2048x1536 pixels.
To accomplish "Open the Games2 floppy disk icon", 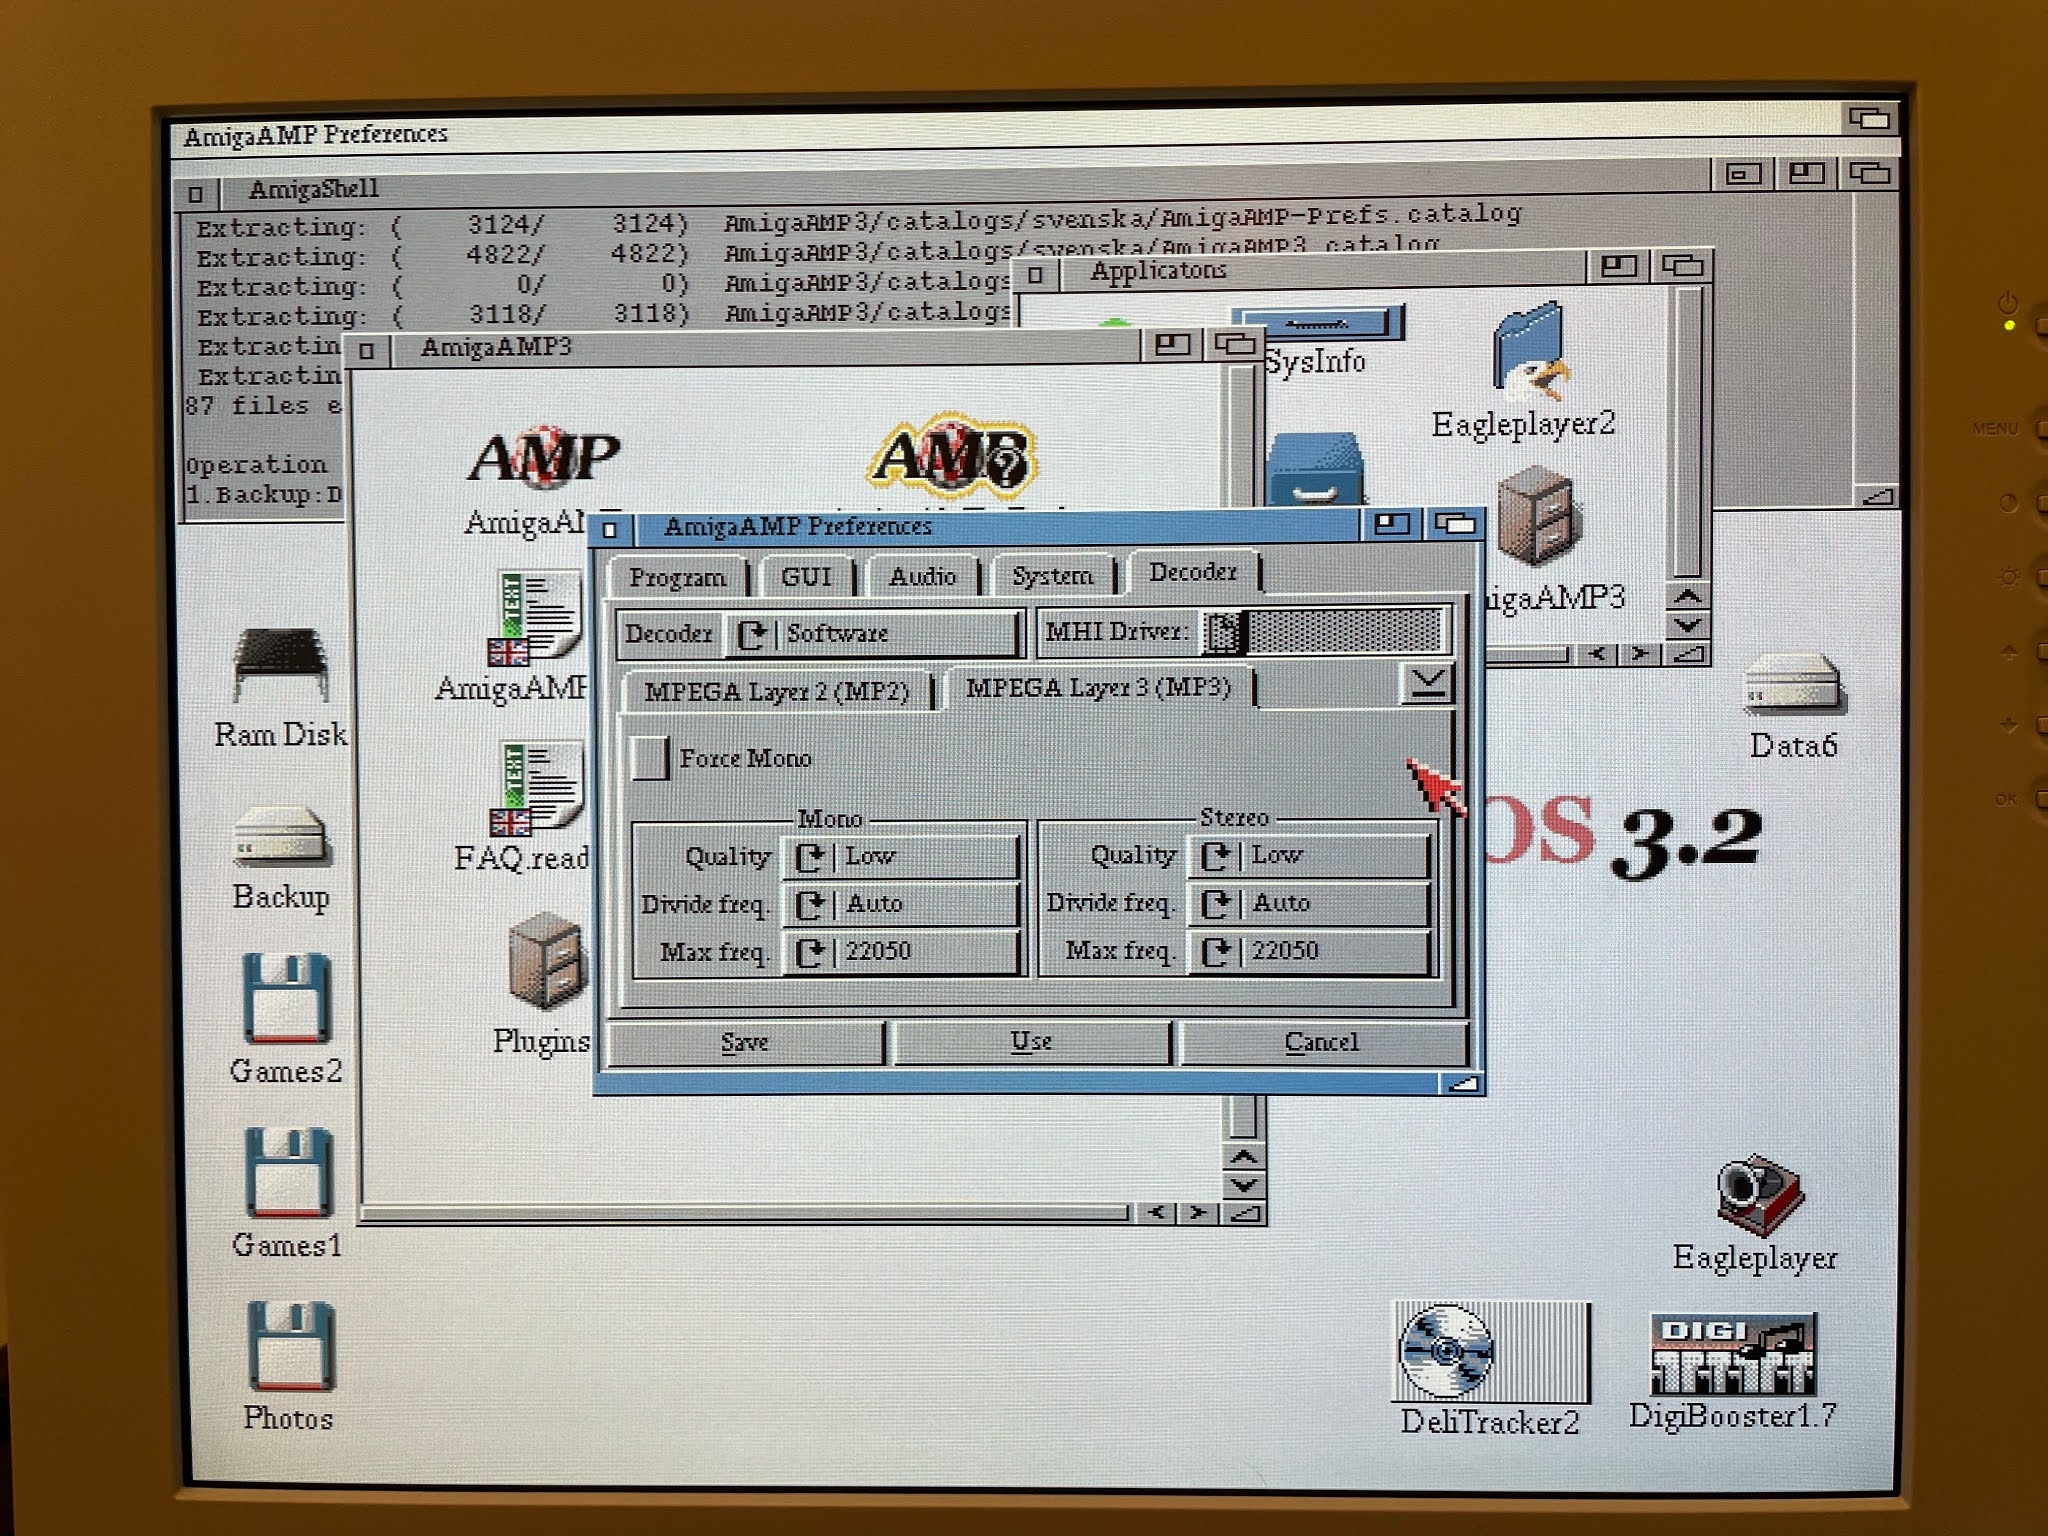I will coord(286,999).
